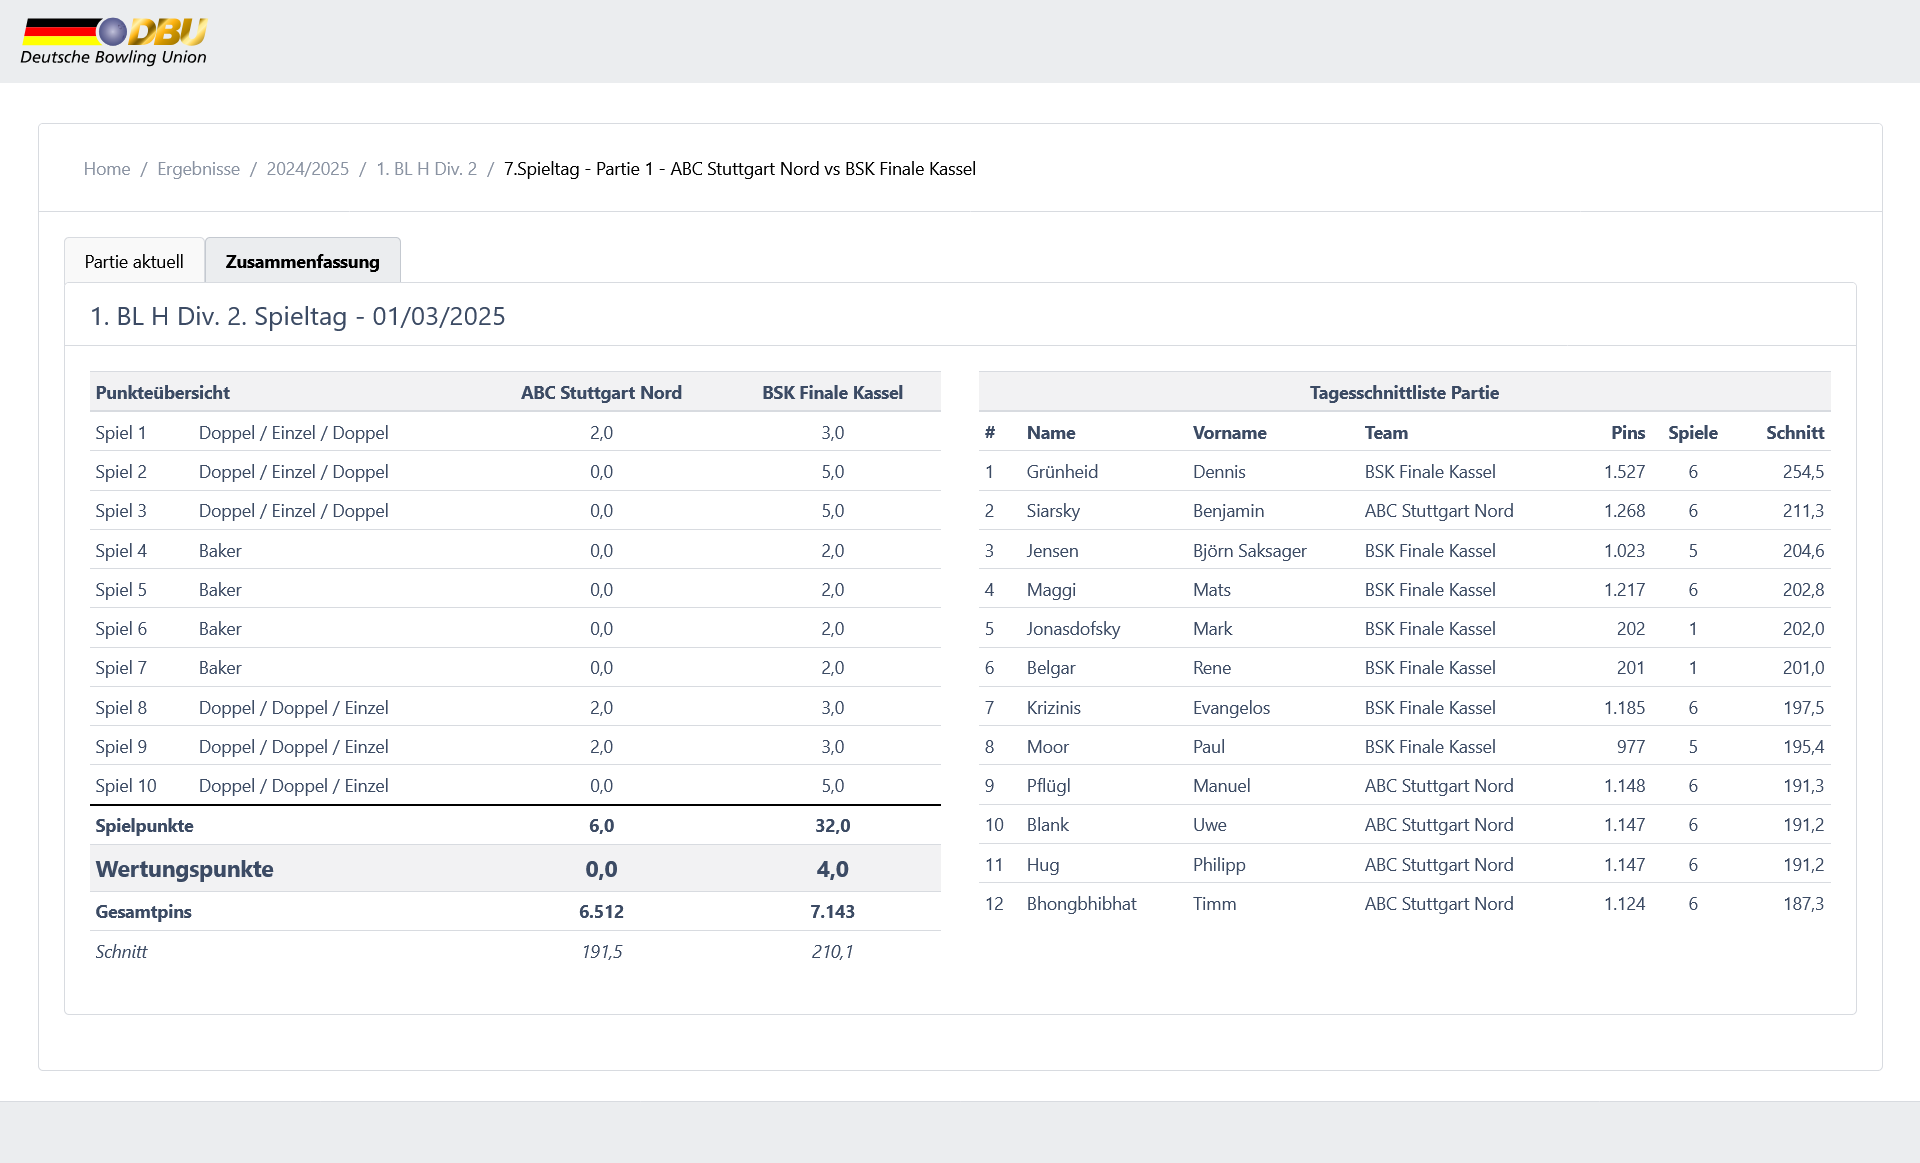Click the Punkteübersicht column header
The image size is (1920, 1163).
(163, 393)
